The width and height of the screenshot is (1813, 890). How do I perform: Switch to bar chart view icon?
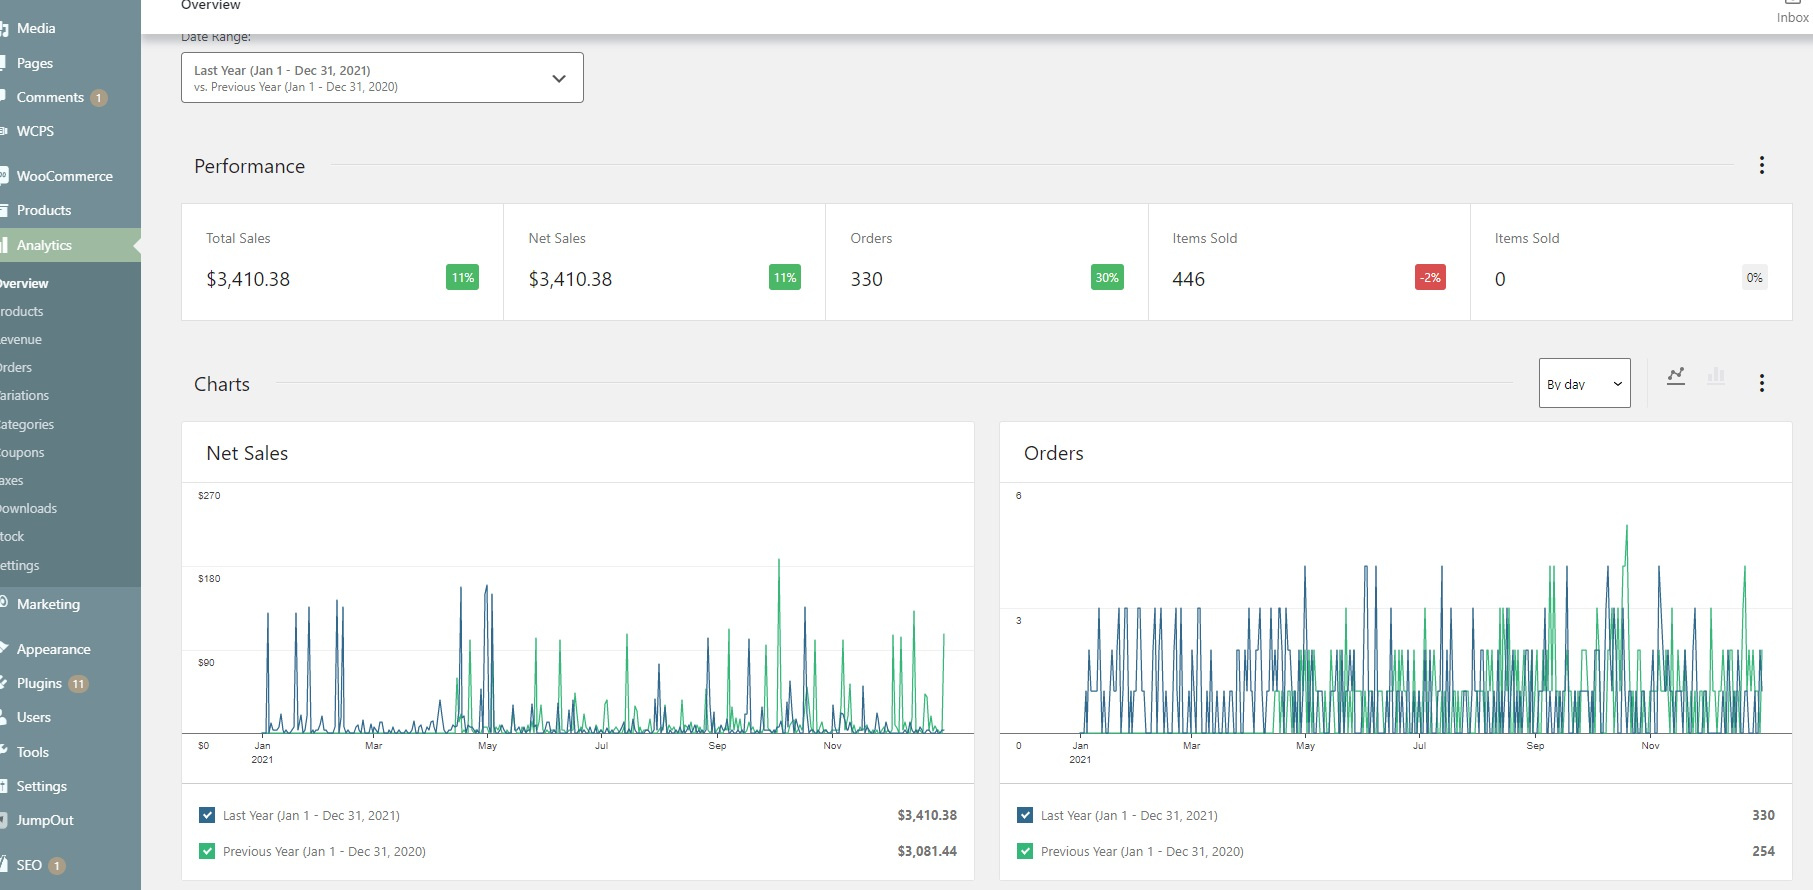1716,376
